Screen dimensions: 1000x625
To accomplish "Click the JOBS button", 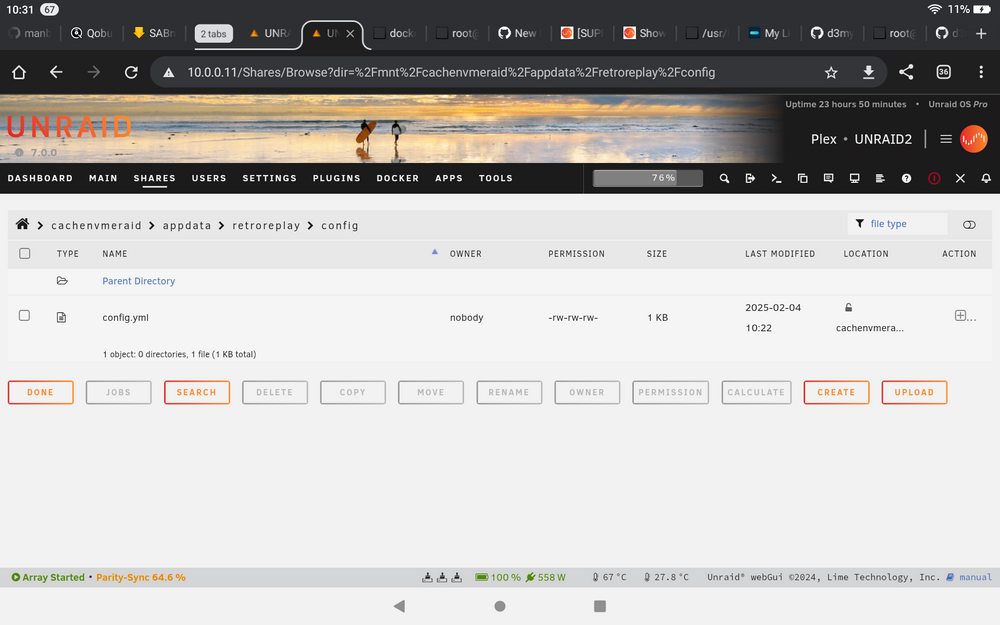I will (x=119, y=392).
